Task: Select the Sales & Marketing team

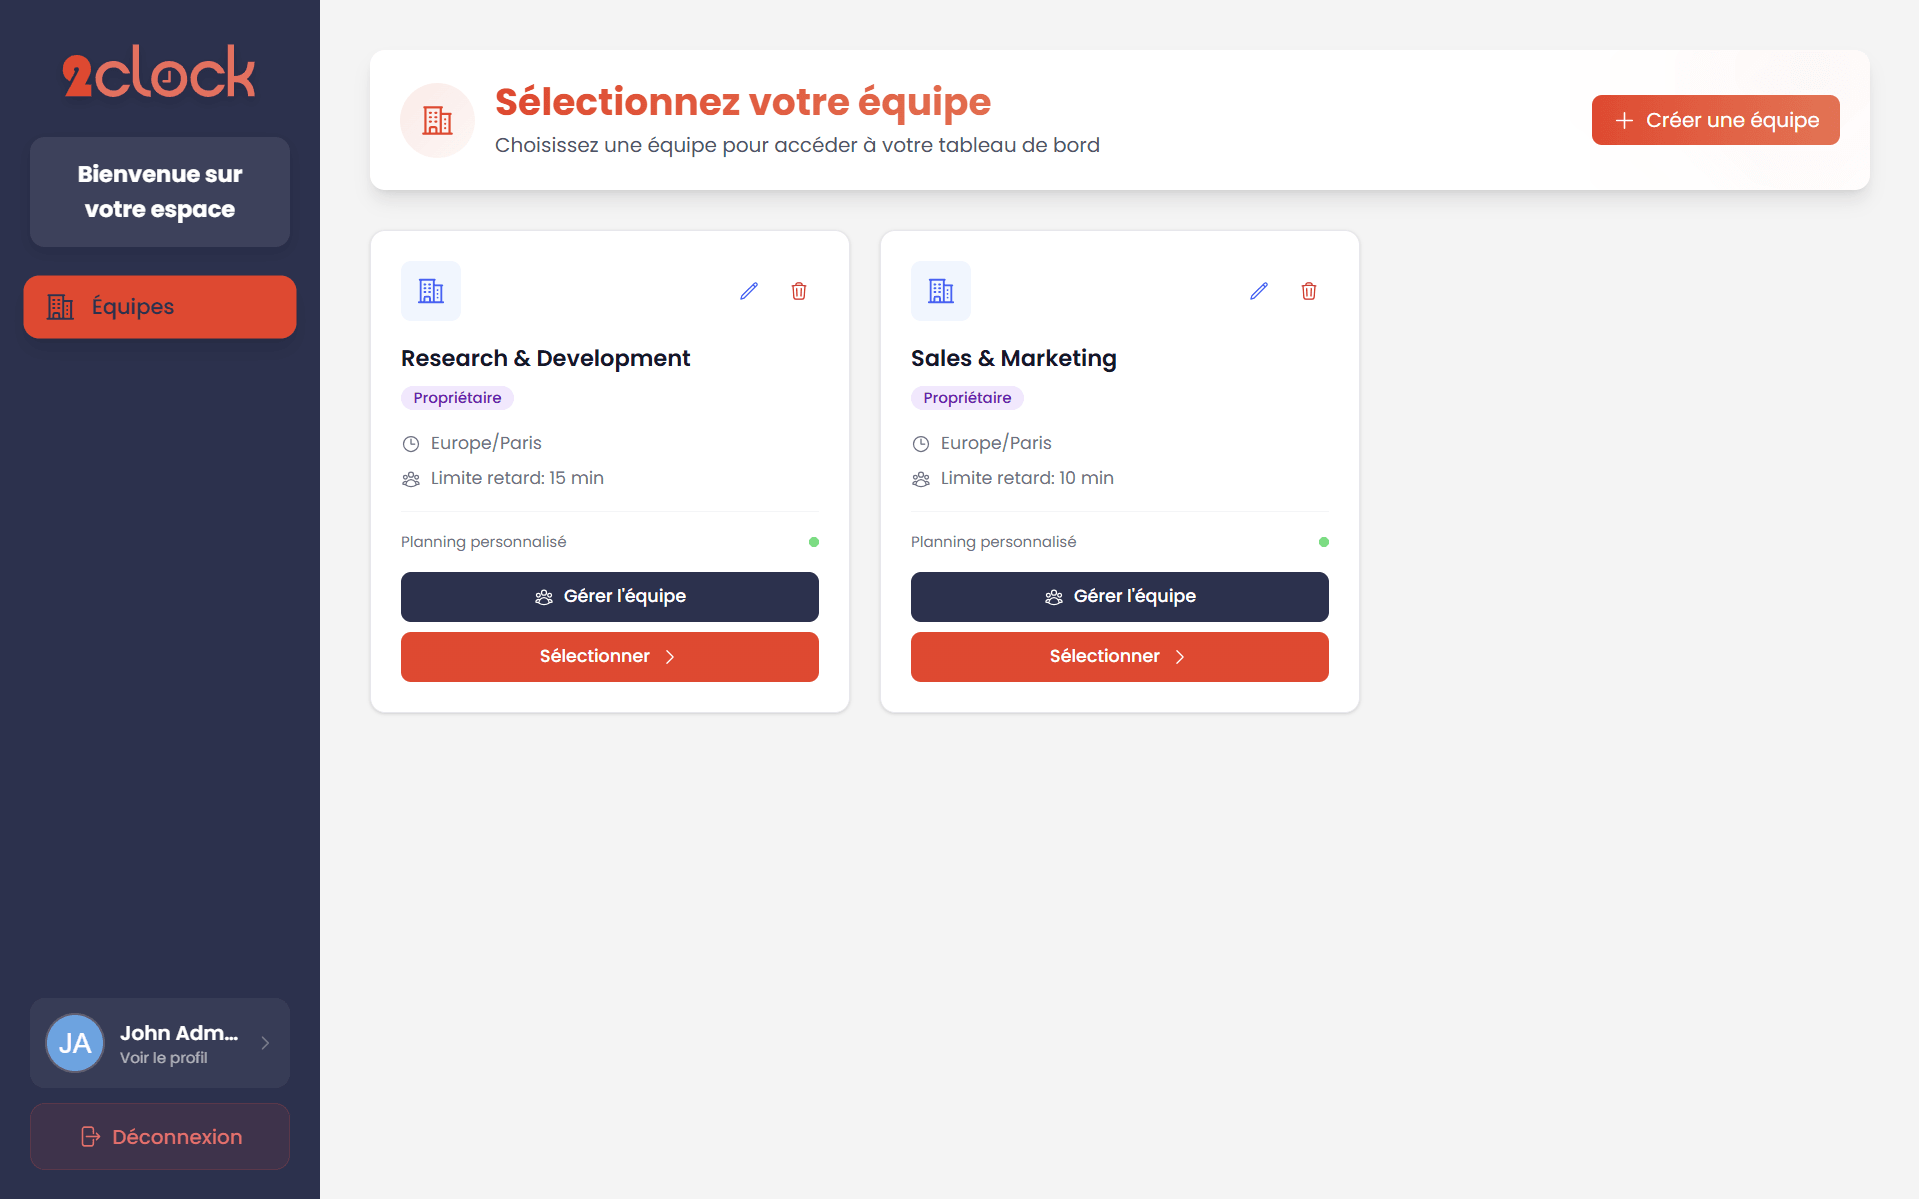Action: [1120, 657]
